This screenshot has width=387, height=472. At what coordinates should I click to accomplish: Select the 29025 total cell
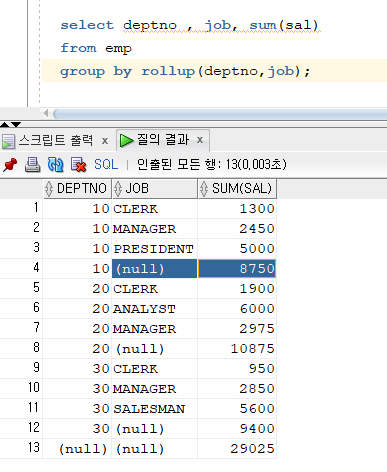click(x=237, y=449)
